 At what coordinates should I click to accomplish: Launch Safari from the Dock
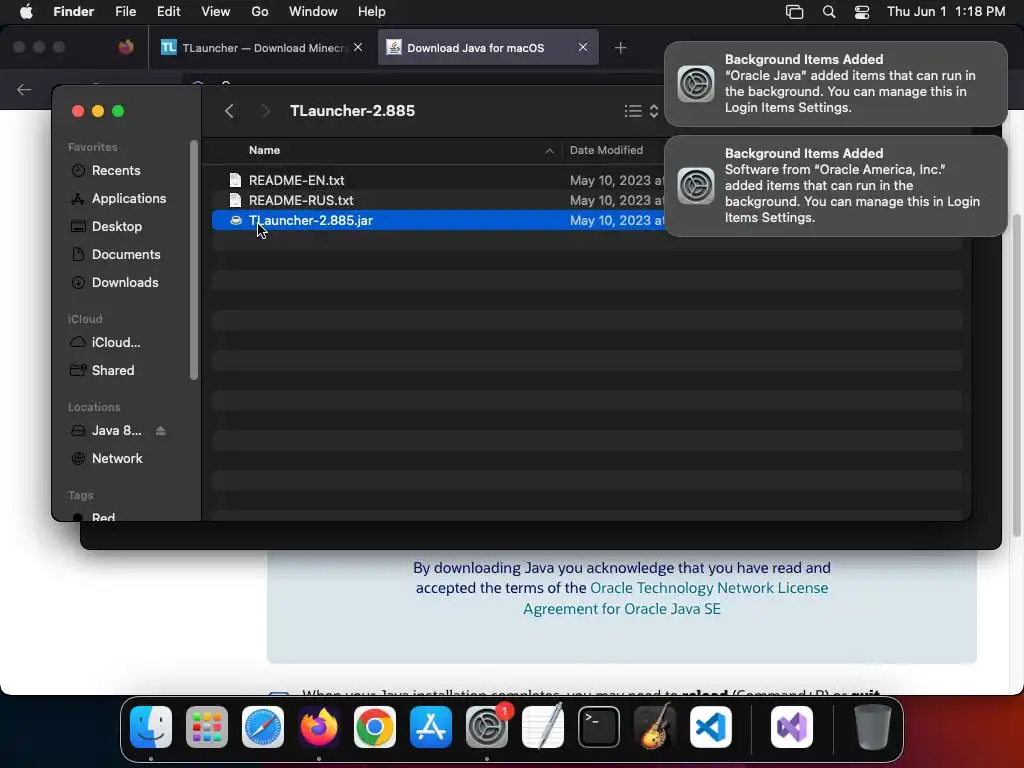pos(263,727)
